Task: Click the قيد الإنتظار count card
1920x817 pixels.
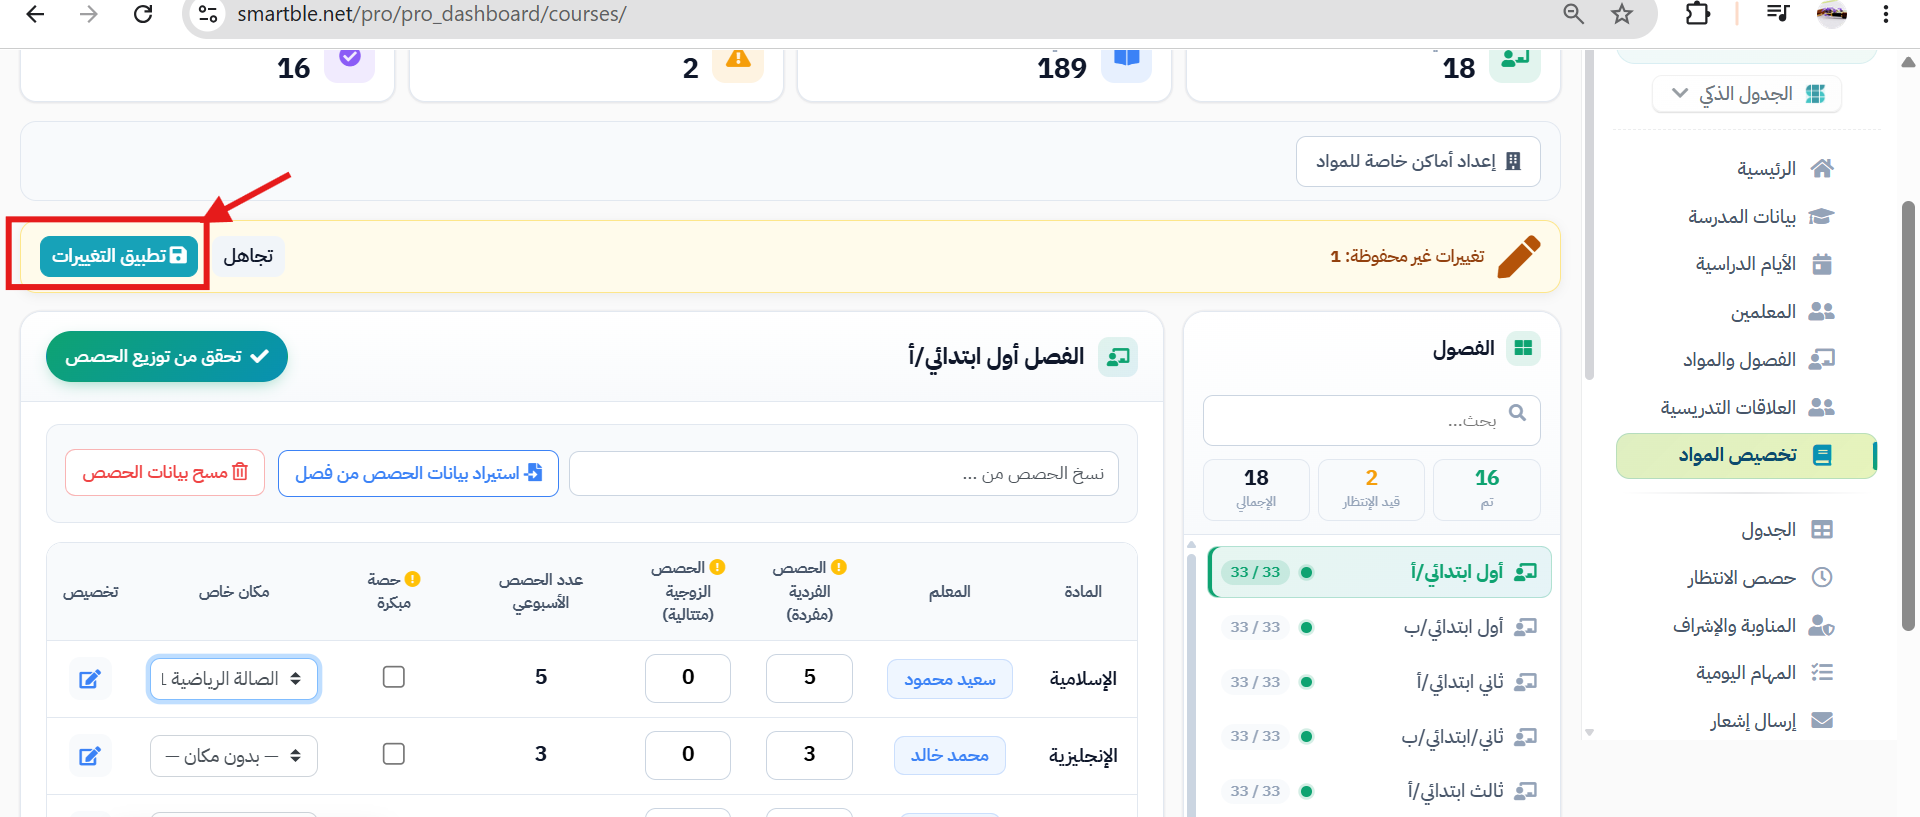Action: click(x=1371, y=489)
